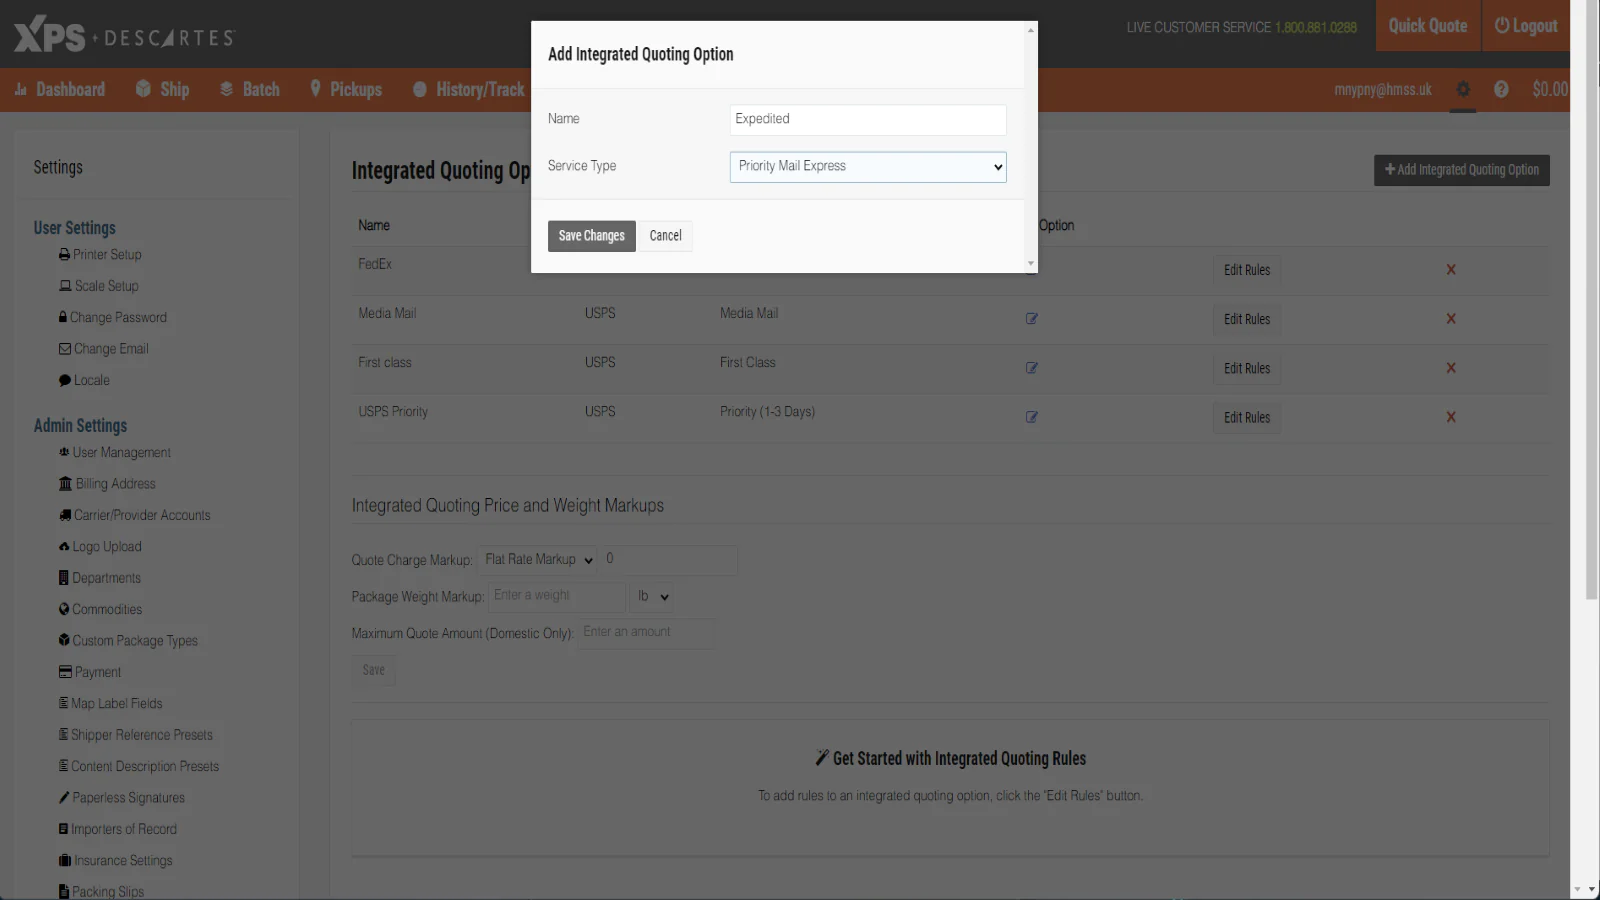Screen dimensions: 1600x900
Task: Click the settings gear icon
Action: (x=1463, y=89)
